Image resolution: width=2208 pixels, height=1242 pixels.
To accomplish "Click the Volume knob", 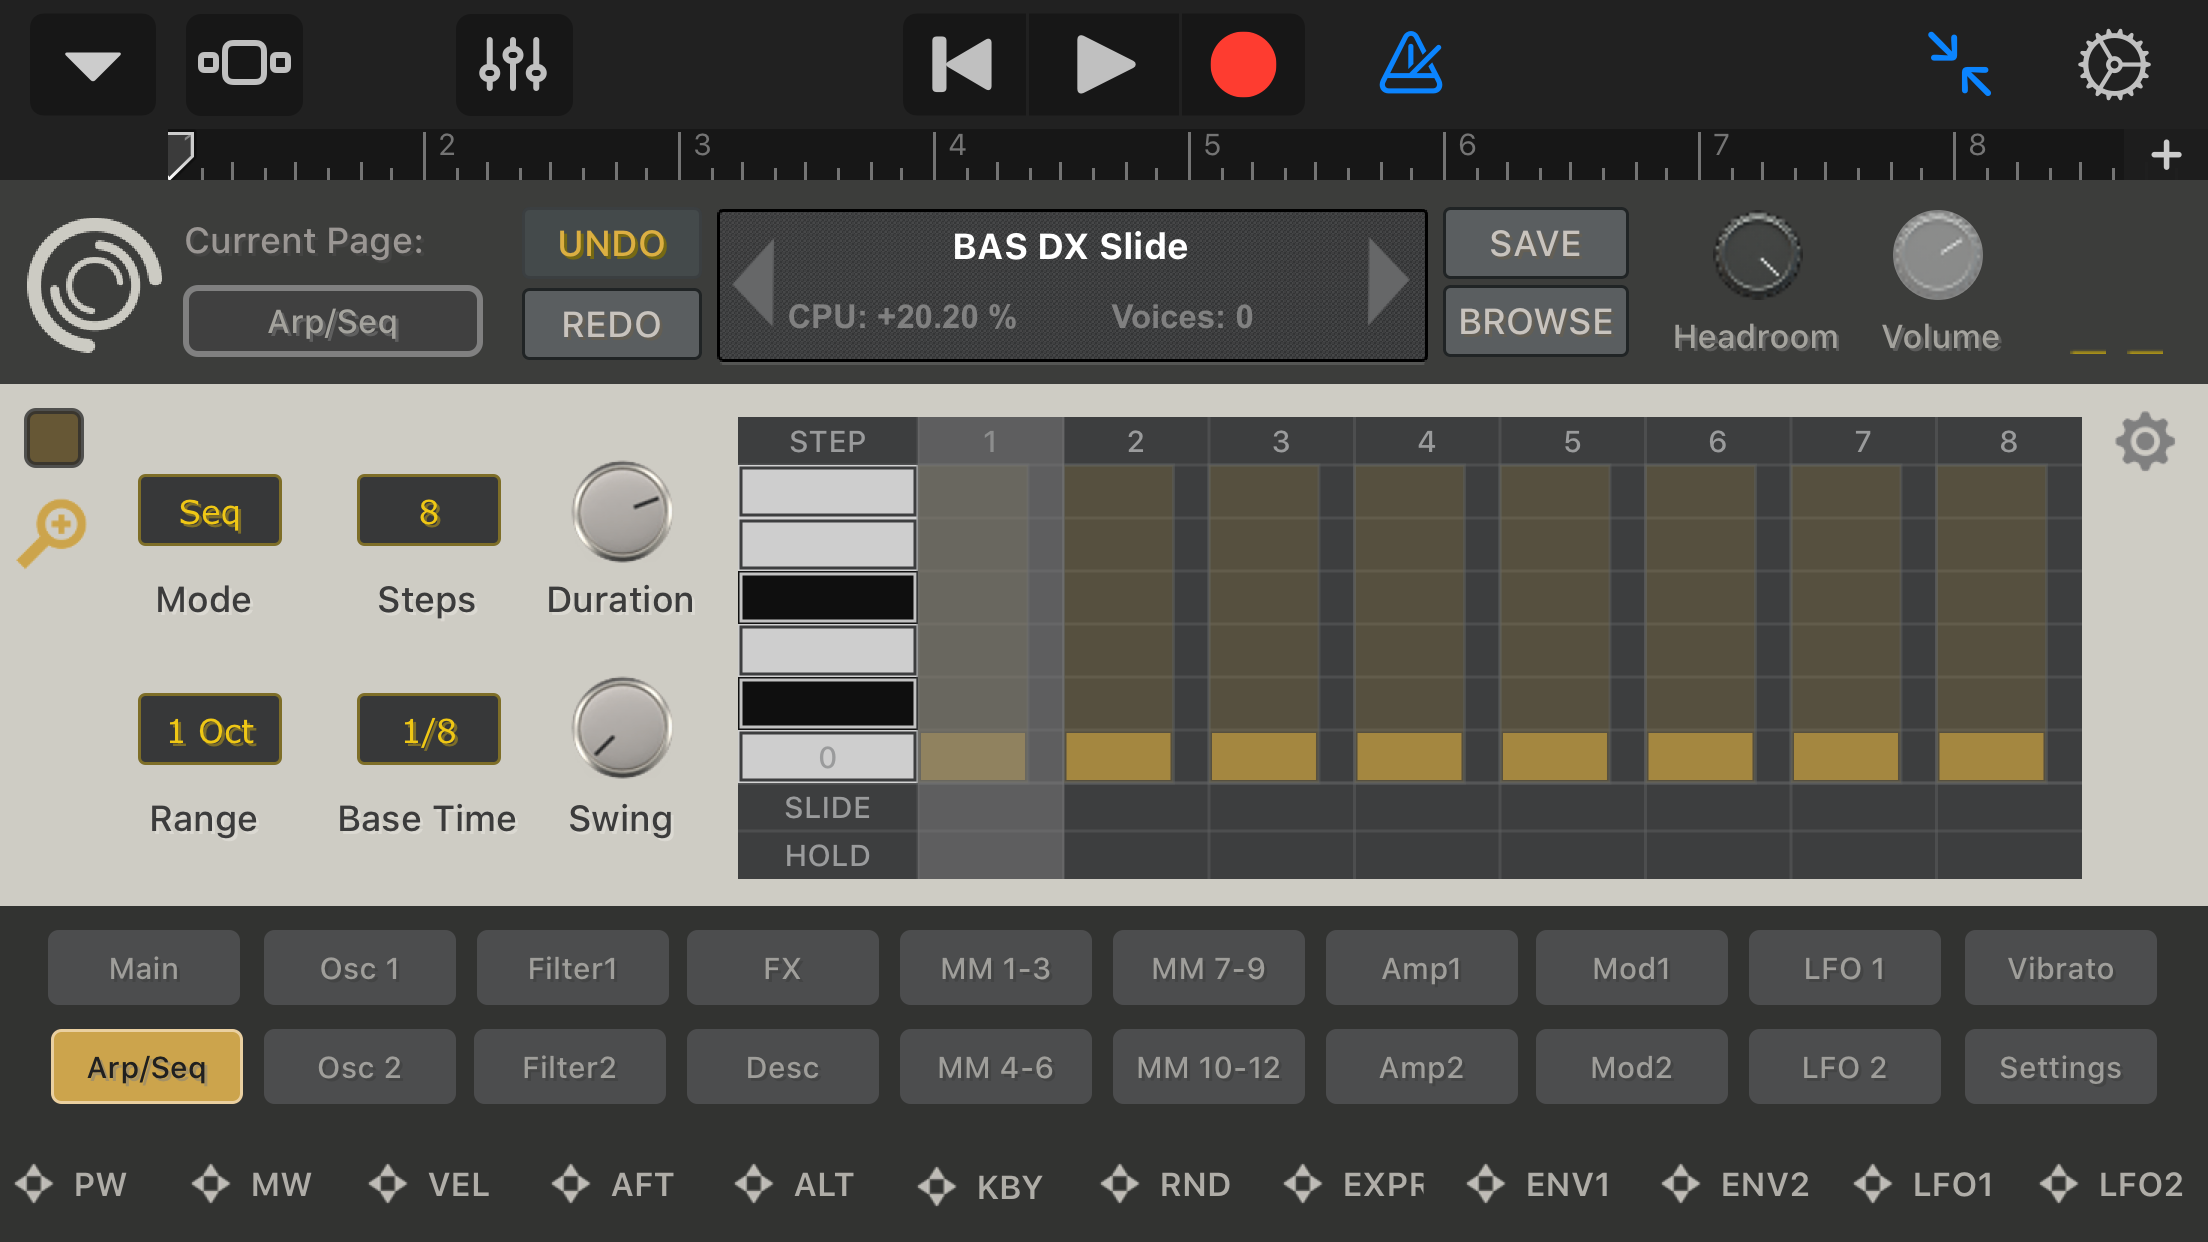I will (1937, 256).
